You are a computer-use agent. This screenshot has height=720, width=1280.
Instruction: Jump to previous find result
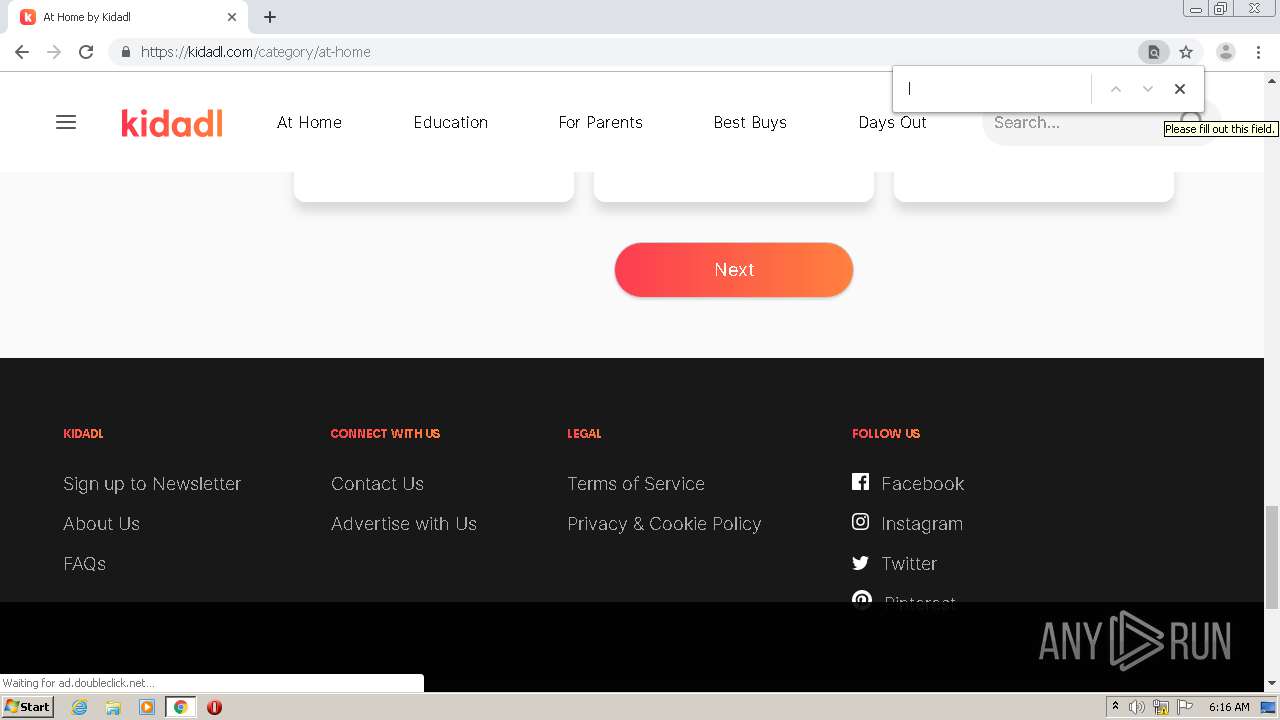coord(1116,89)
